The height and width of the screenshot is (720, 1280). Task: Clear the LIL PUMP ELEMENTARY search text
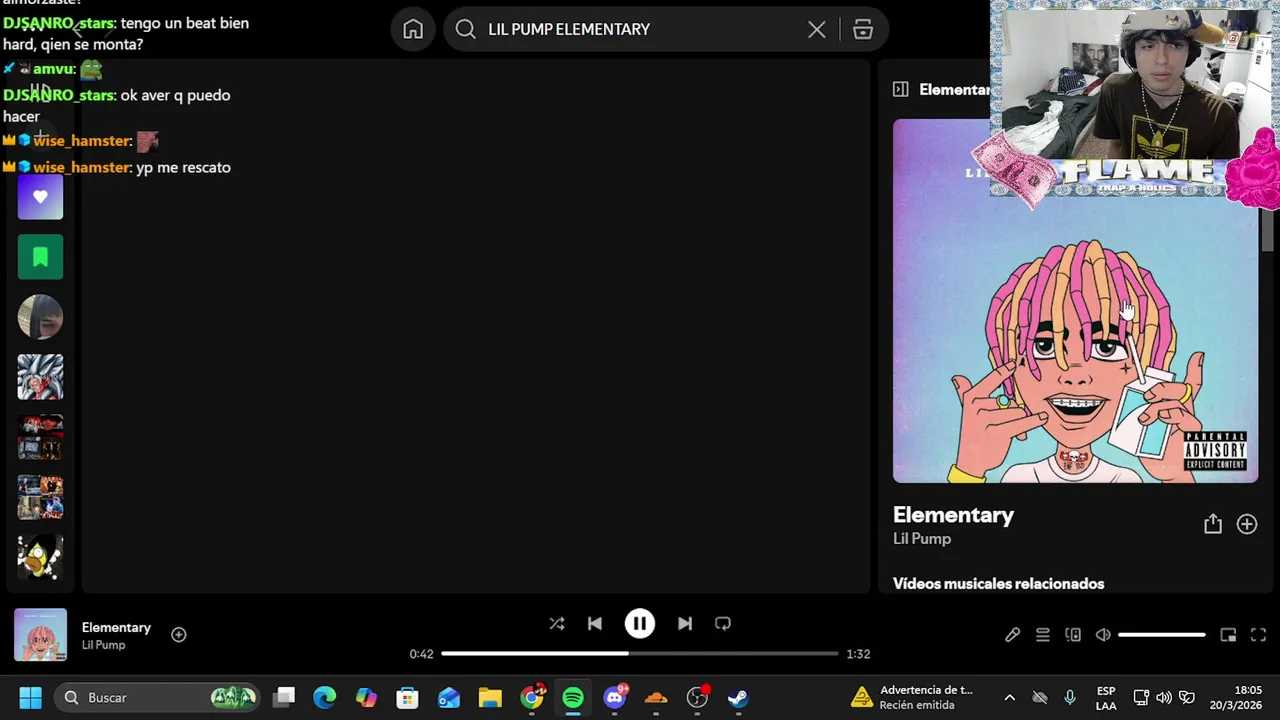click(817, 29)
